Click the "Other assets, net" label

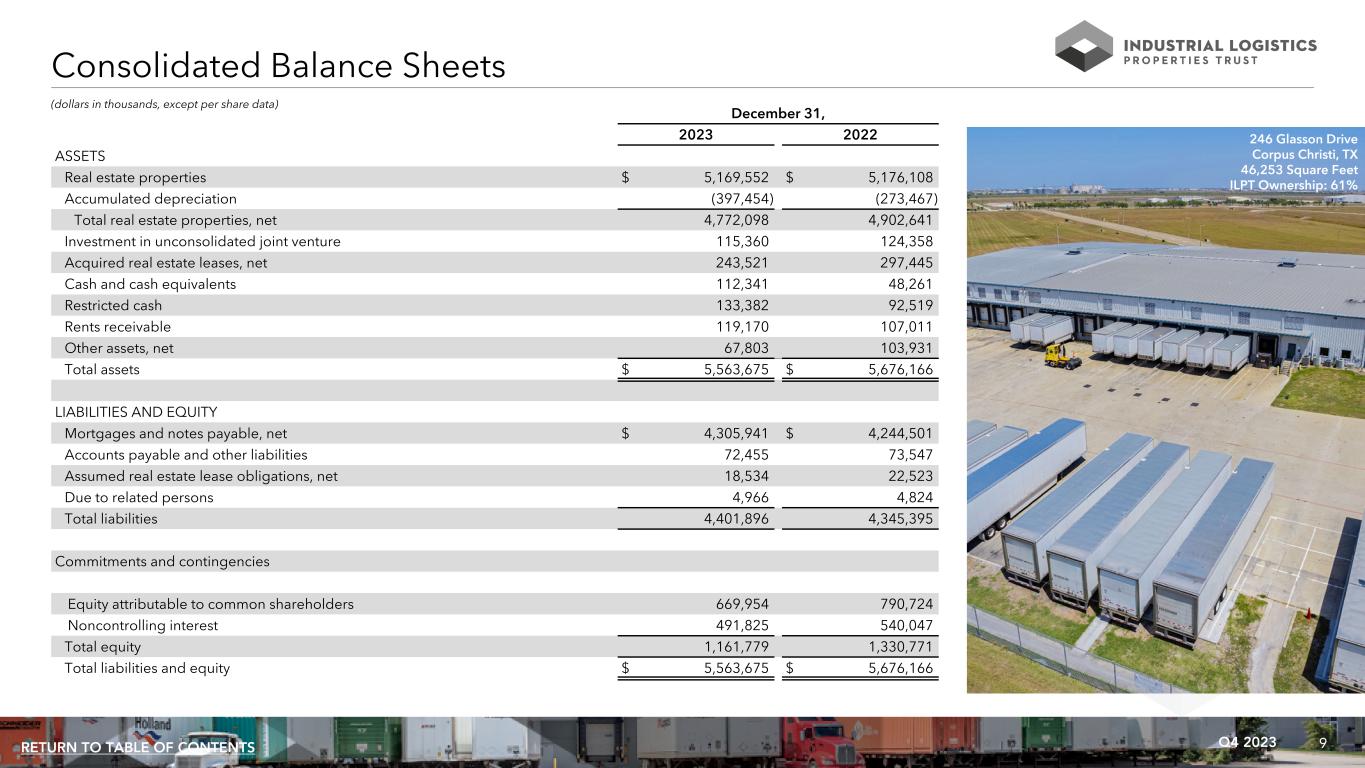coord(121,348)
